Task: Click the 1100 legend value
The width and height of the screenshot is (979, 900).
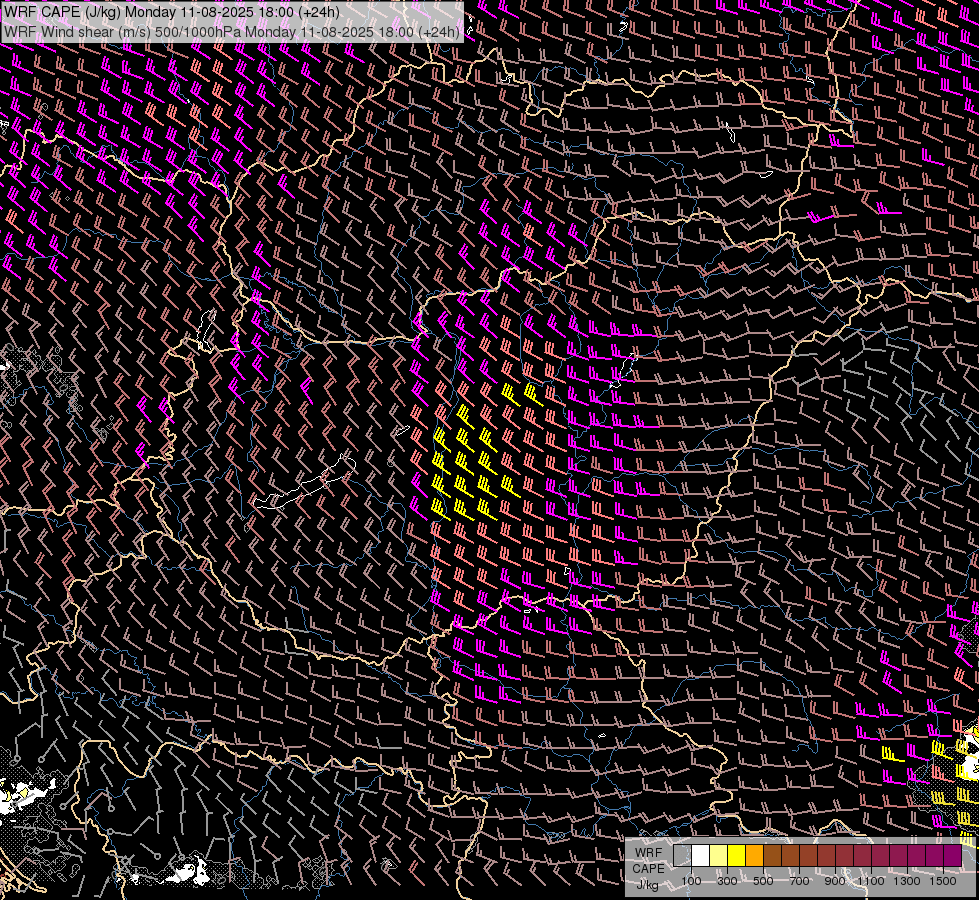Action: coord(871,881)
